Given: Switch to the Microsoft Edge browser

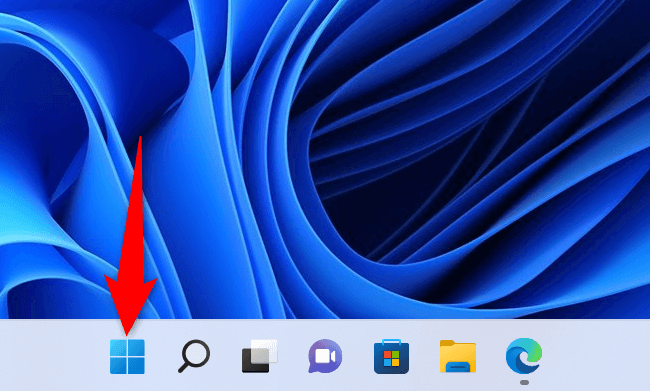Looking at the screenshot, I should coord(524,355).
